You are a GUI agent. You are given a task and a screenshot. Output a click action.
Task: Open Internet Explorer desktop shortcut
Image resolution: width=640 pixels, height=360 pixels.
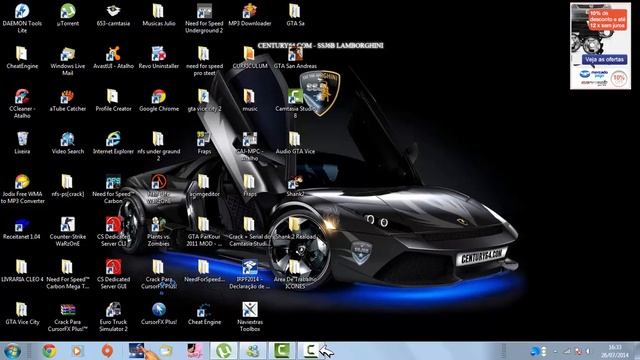pos(113,143)
